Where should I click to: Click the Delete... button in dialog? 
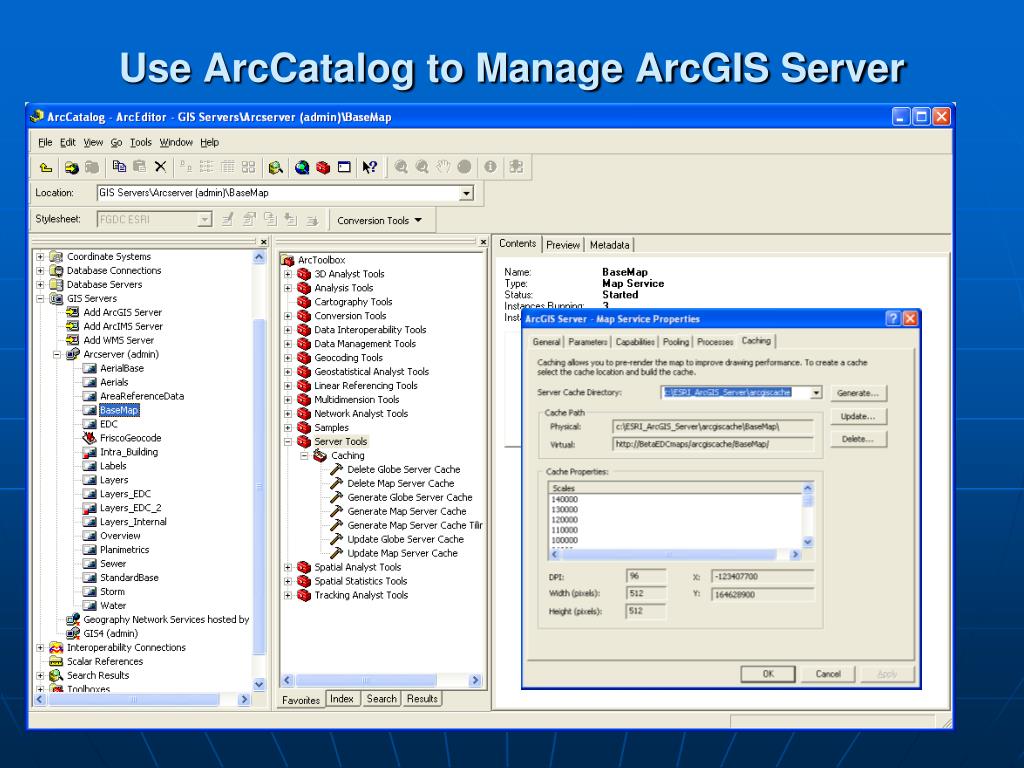pos(858,439)
